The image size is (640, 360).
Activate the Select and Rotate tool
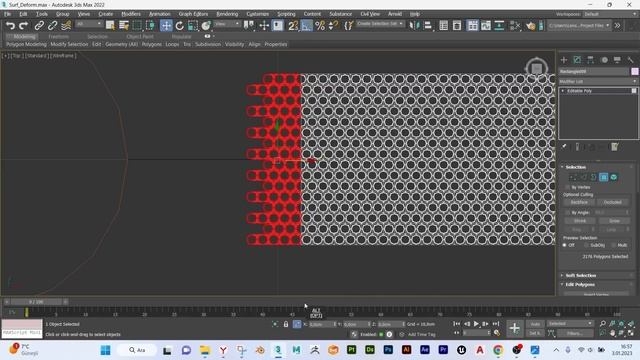click(x=180, y=26)
